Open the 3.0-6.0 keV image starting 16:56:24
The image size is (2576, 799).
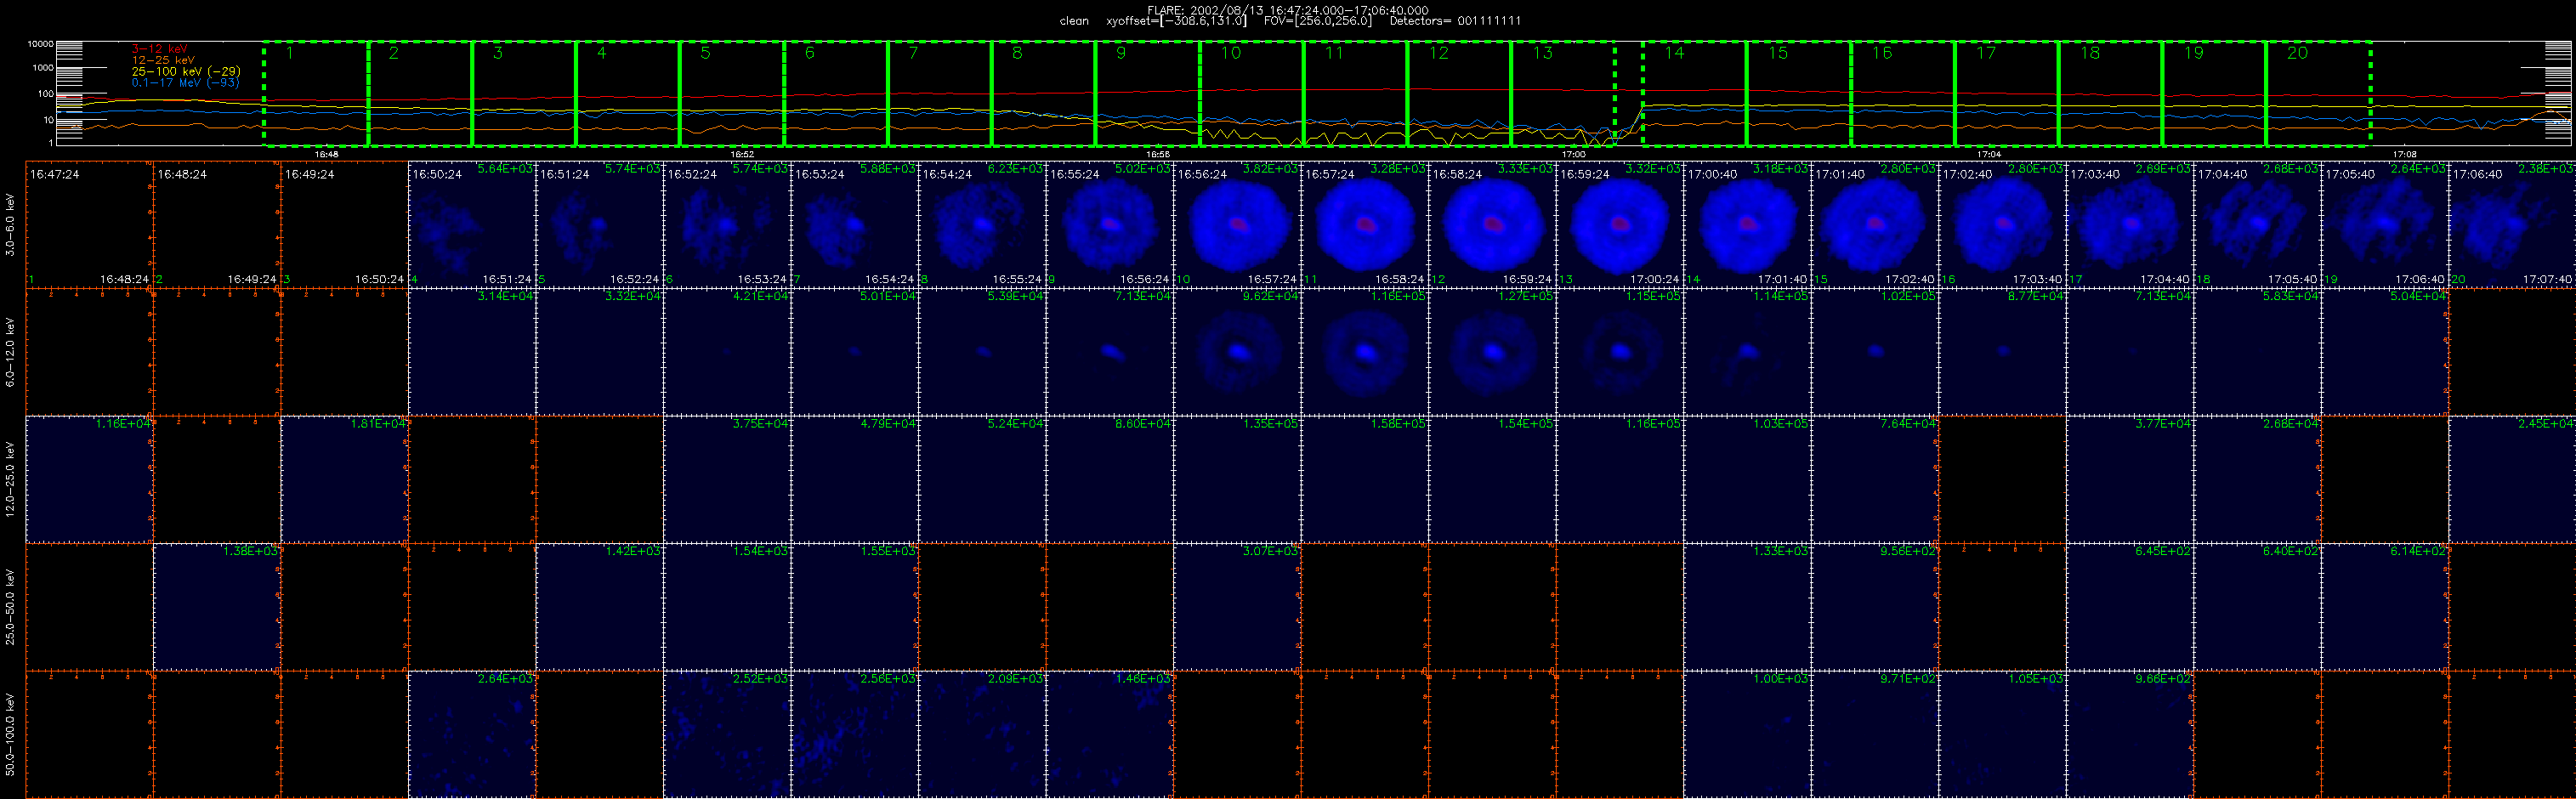pyautogui.click(x=1237, y=225)
